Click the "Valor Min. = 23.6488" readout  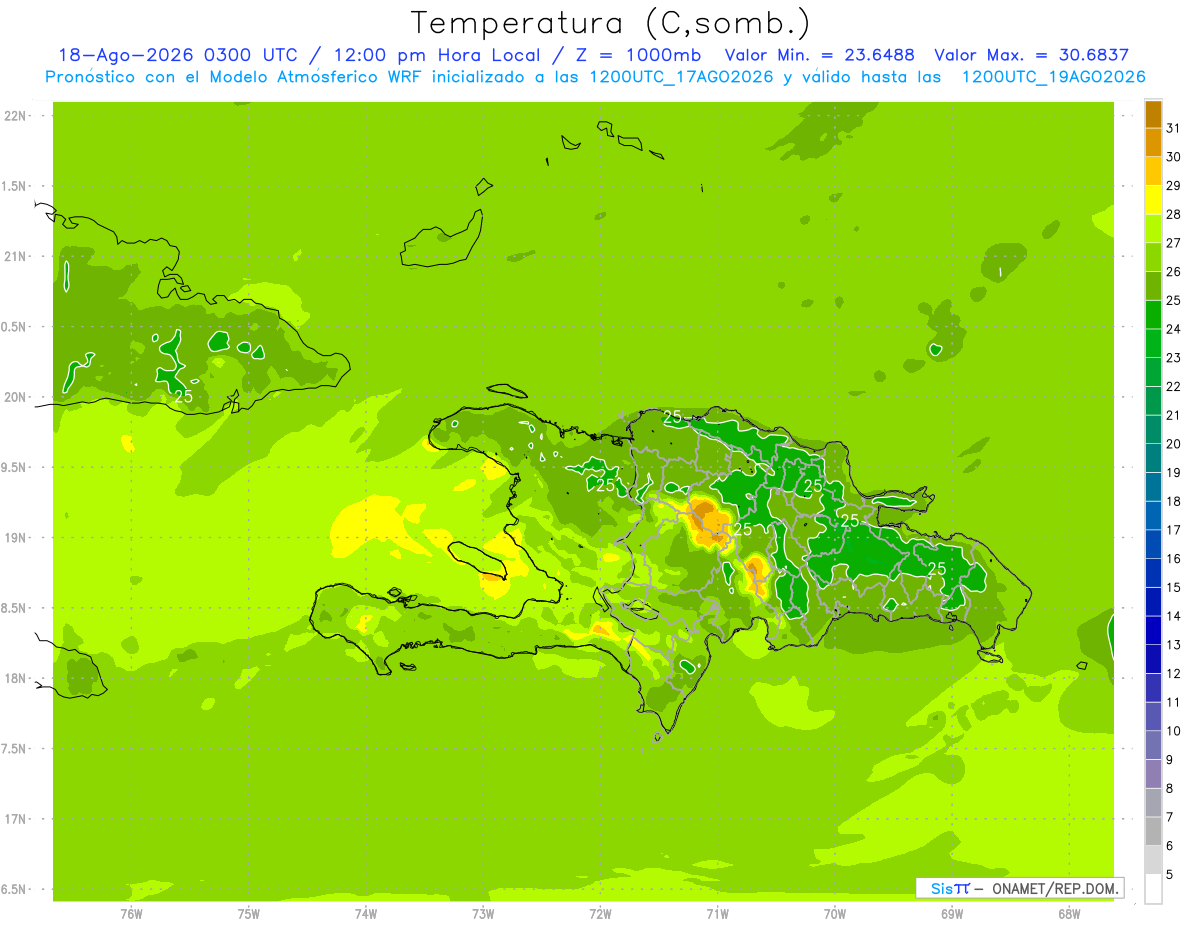819,56
